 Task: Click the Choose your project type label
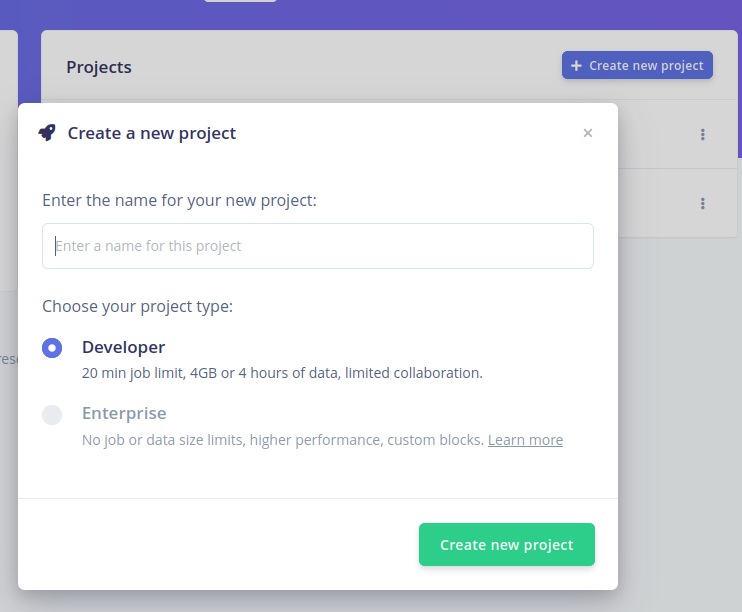(138, 306)
